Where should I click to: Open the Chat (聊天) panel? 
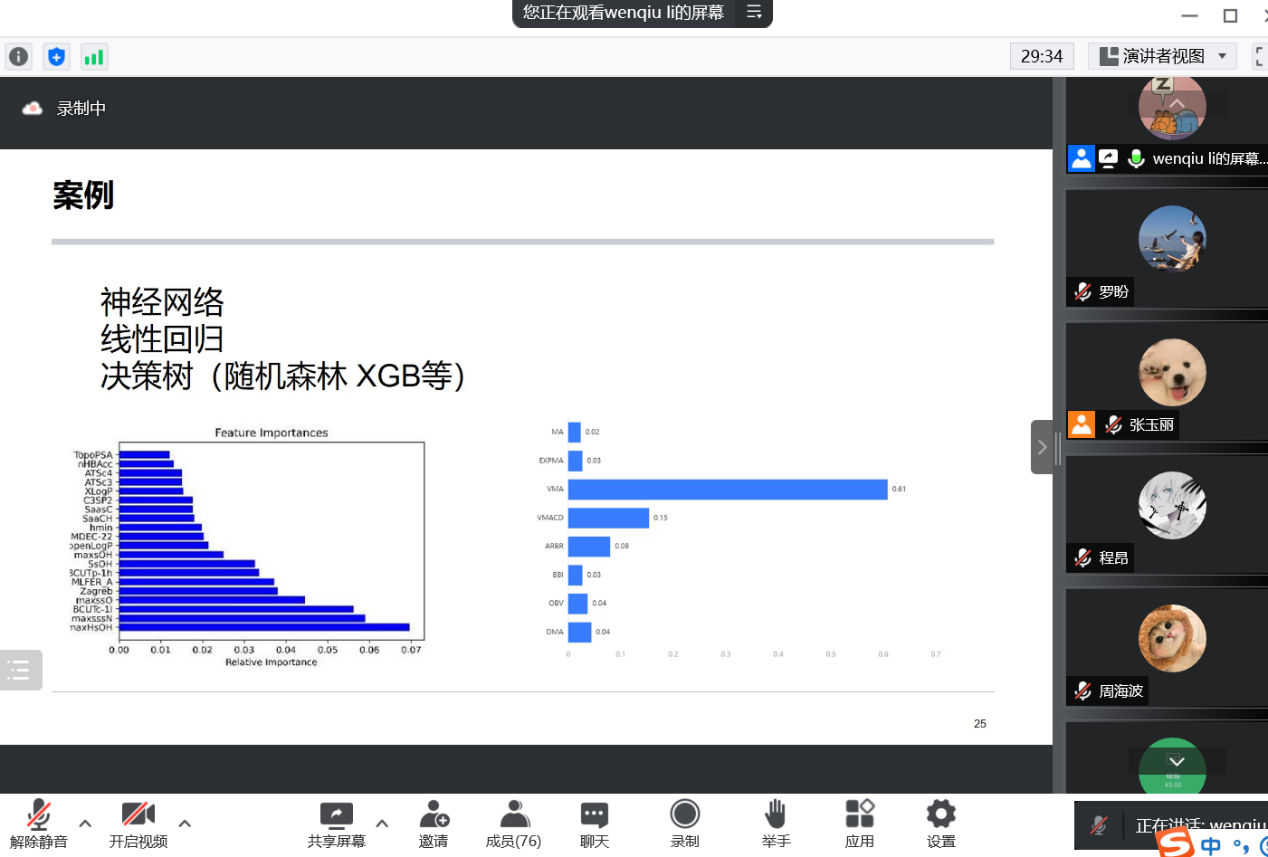(x=594, y=823)
